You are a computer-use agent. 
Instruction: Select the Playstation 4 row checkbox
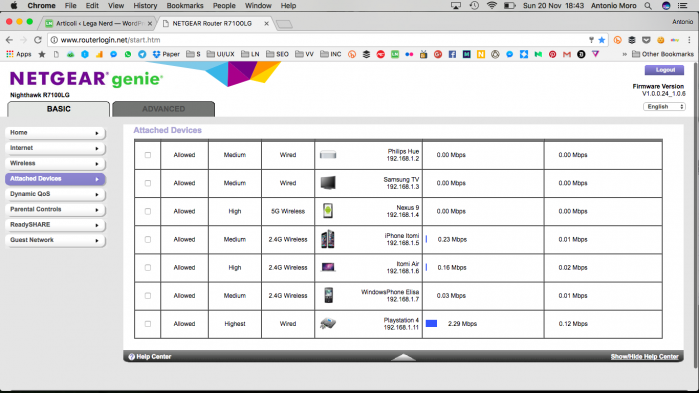[x=148, y=324]
